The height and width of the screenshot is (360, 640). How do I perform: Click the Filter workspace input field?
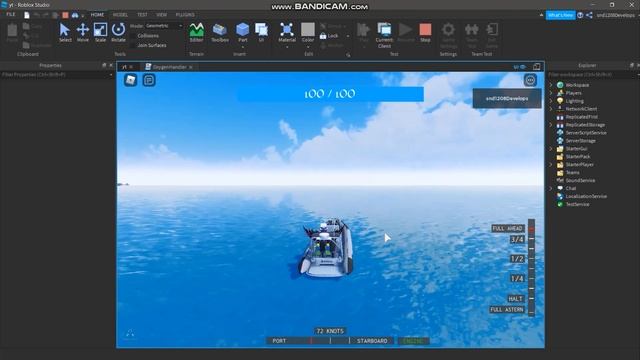(592, 75)
